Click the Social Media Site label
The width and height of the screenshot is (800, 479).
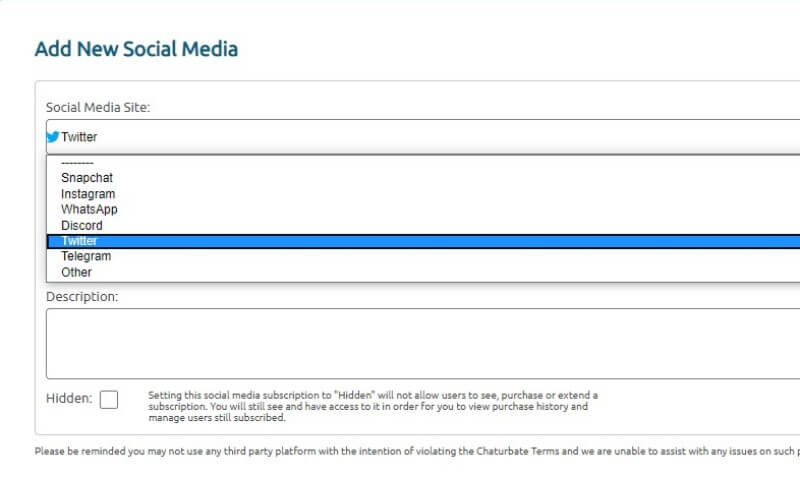click(98, 107)
